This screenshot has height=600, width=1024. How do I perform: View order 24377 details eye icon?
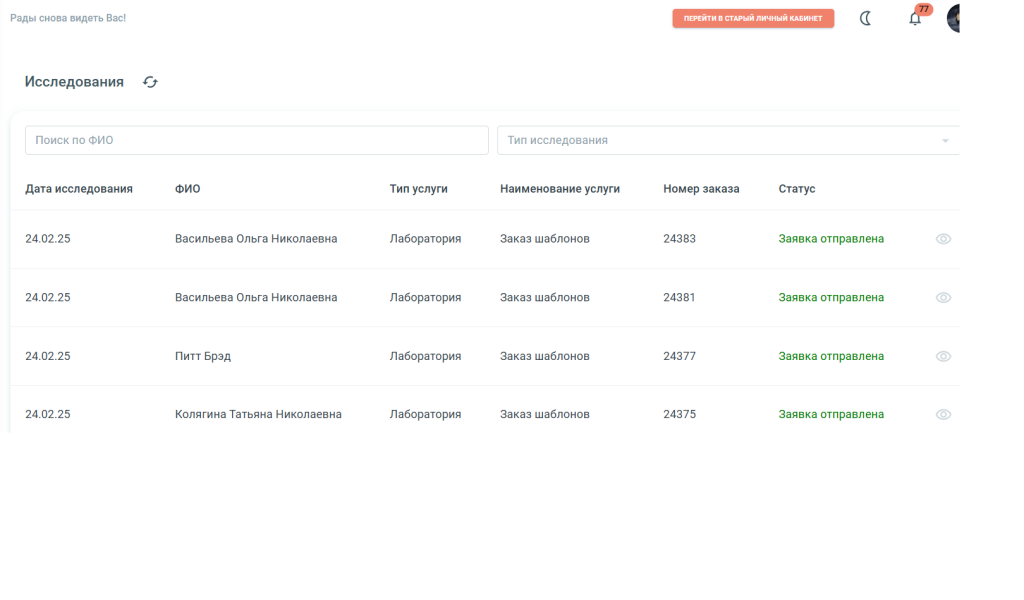[943, 356]
